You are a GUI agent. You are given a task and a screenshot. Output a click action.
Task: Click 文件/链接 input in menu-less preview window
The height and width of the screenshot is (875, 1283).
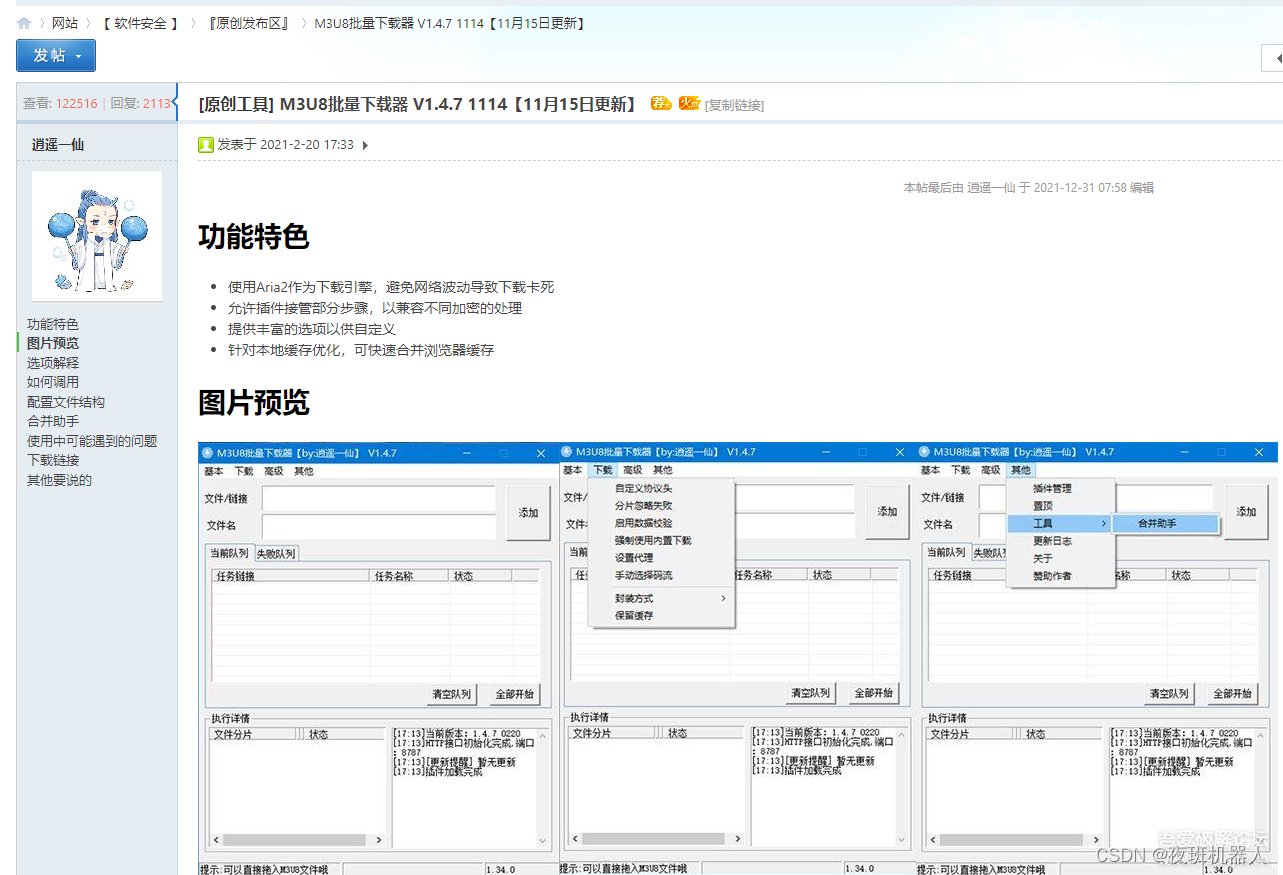click(x=379, y=498)
